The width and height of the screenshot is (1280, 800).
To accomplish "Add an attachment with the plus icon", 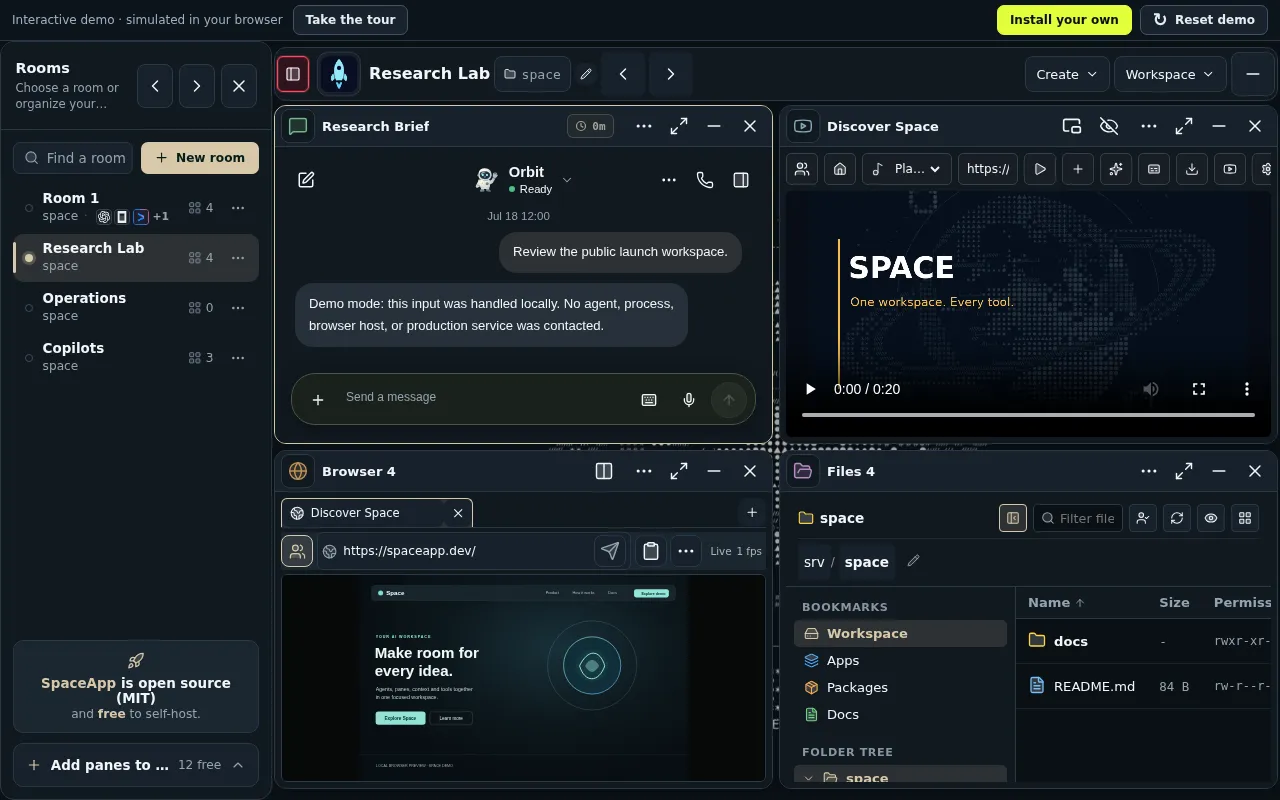I will (x=318, y=400).
